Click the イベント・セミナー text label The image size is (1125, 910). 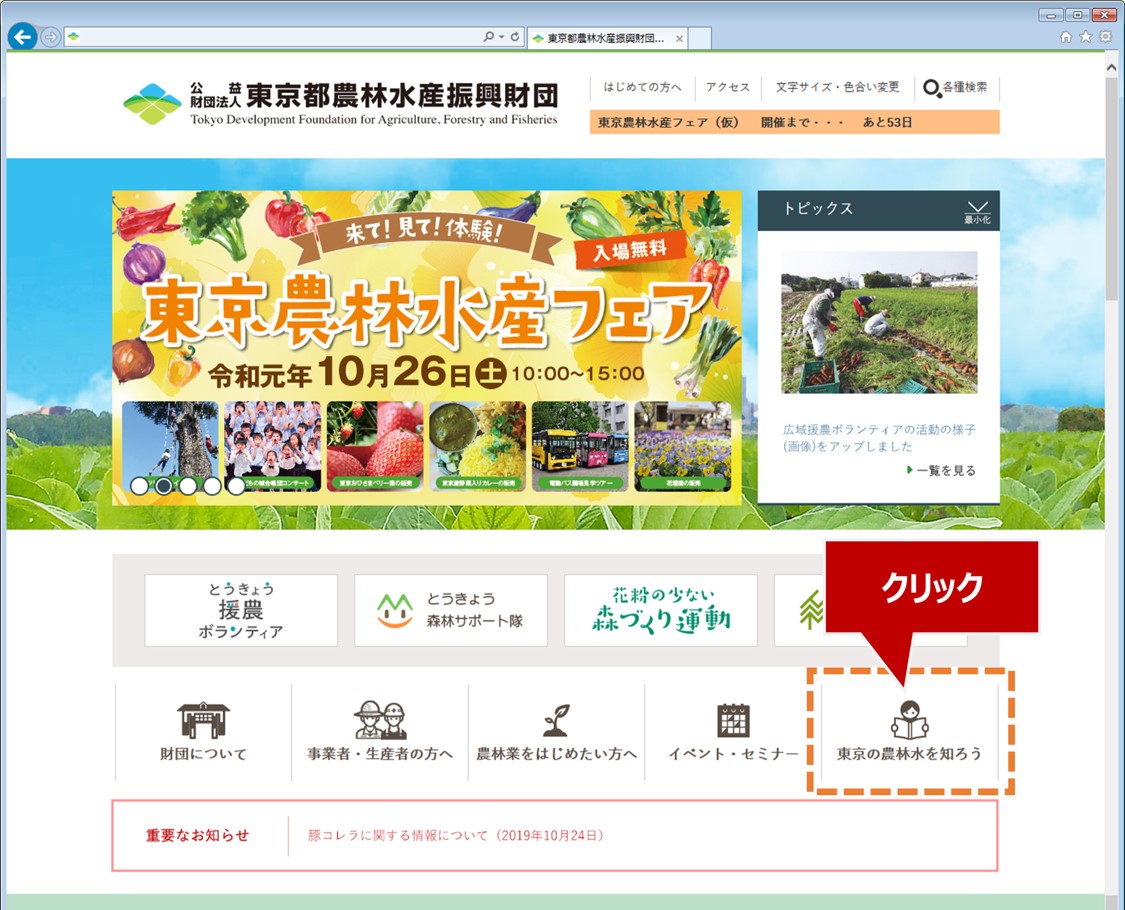click(733, 754)
